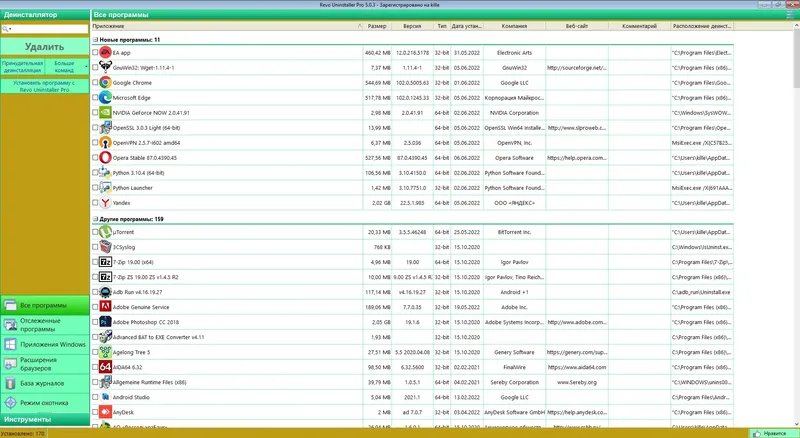800x438 pixels.
Task: Click the Logs database icon in sidebar
Action: 10,383
